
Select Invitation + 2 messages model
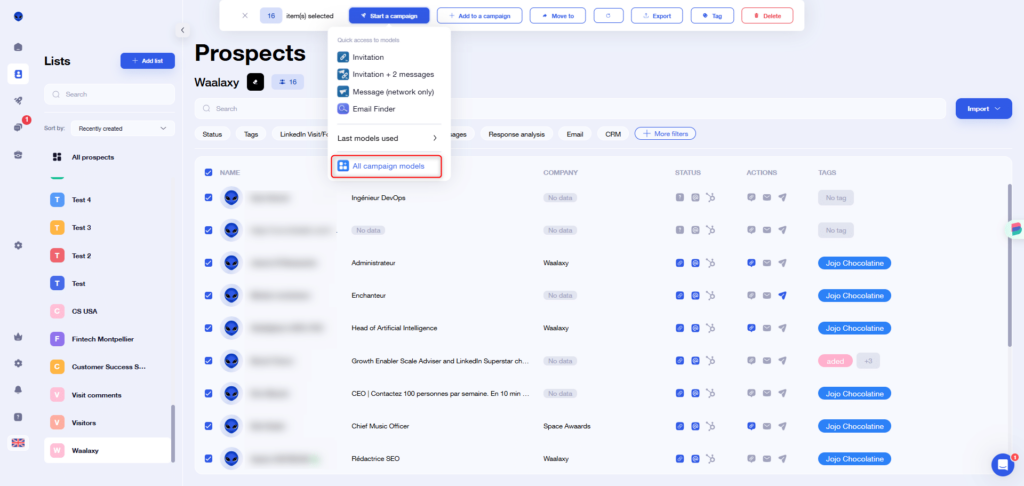click(x=388, y=74)
